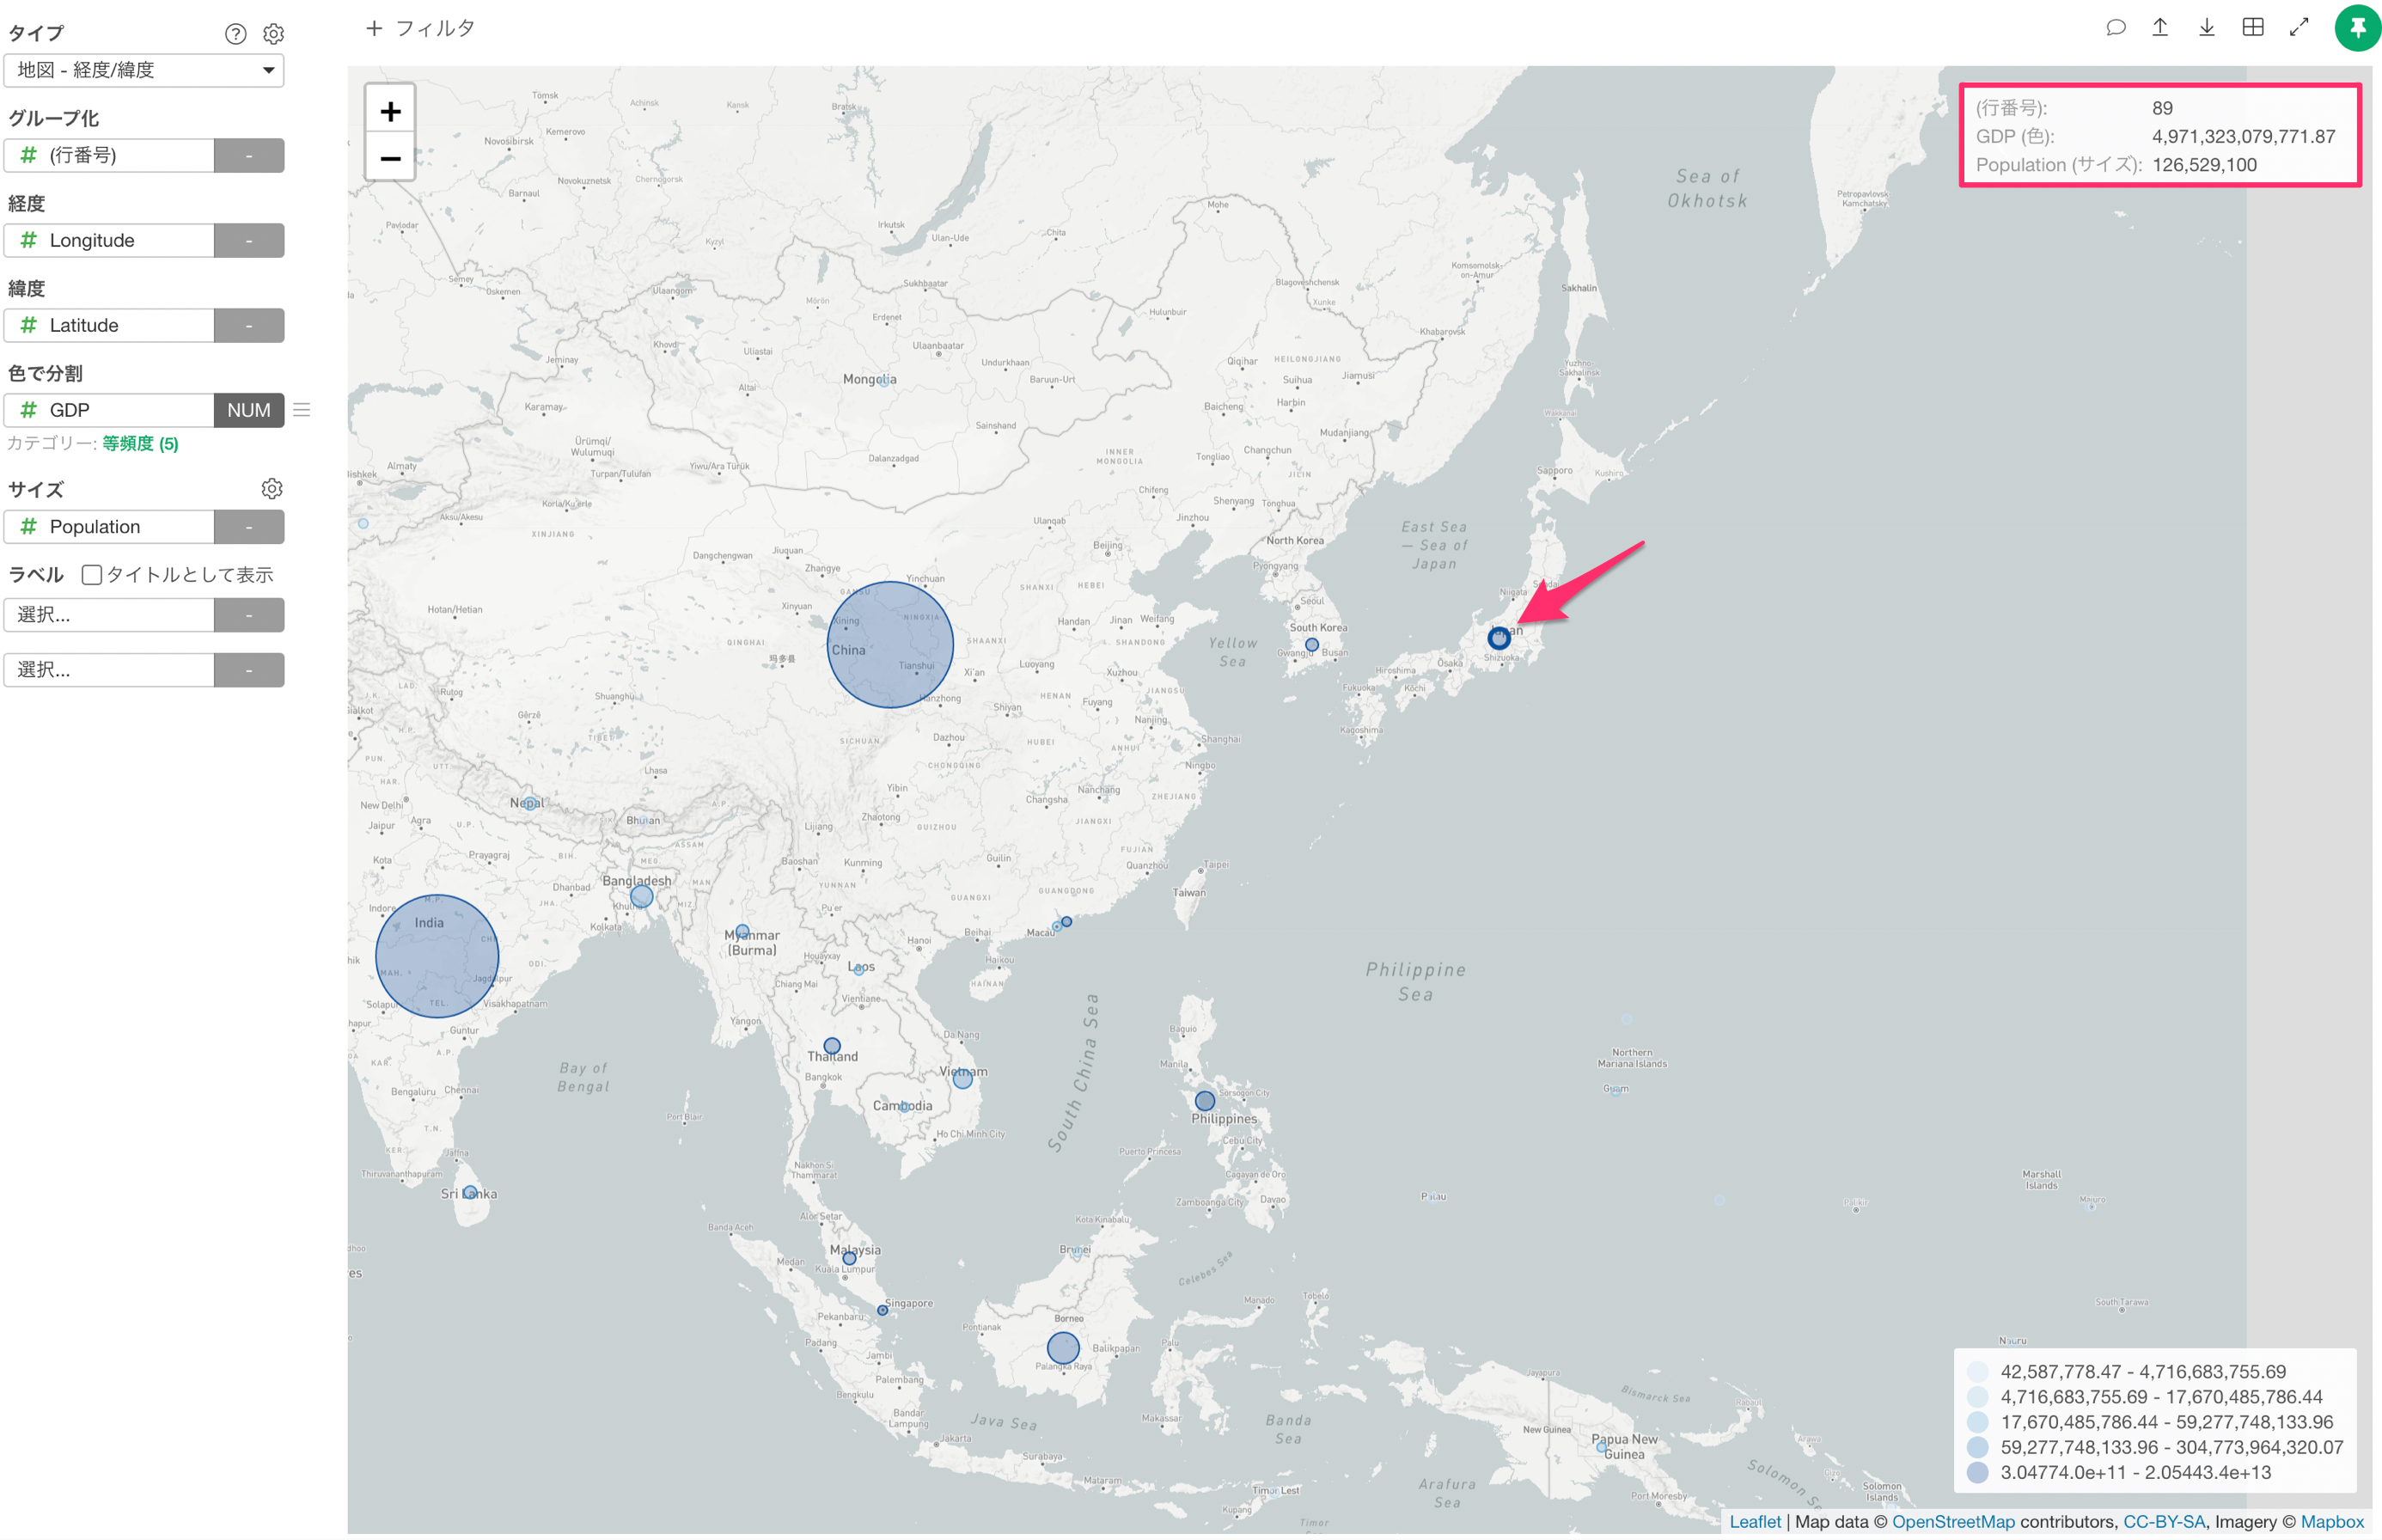Image resolution: width=2382 pixels, height=1540 pixels.
Task: Open the OpenStreetMap link
Action: coord(1952,1521)
